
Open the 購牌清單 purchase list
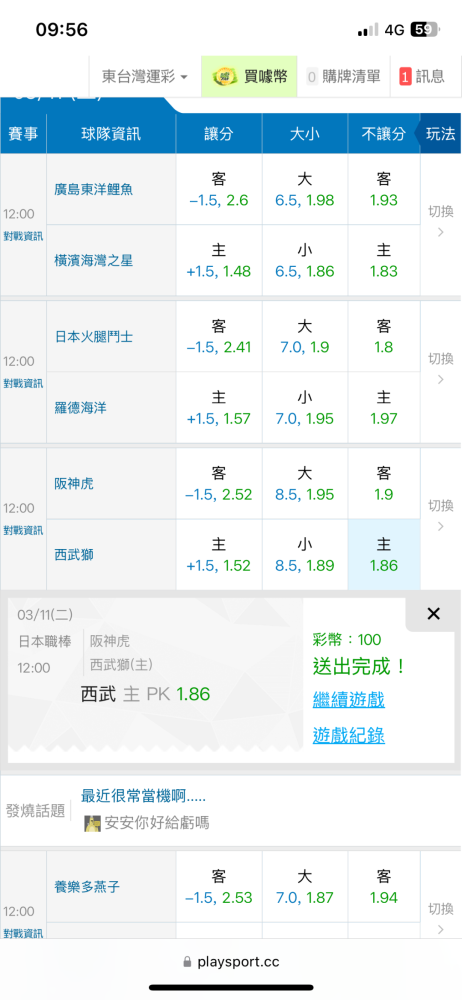(x=343, y=77)
